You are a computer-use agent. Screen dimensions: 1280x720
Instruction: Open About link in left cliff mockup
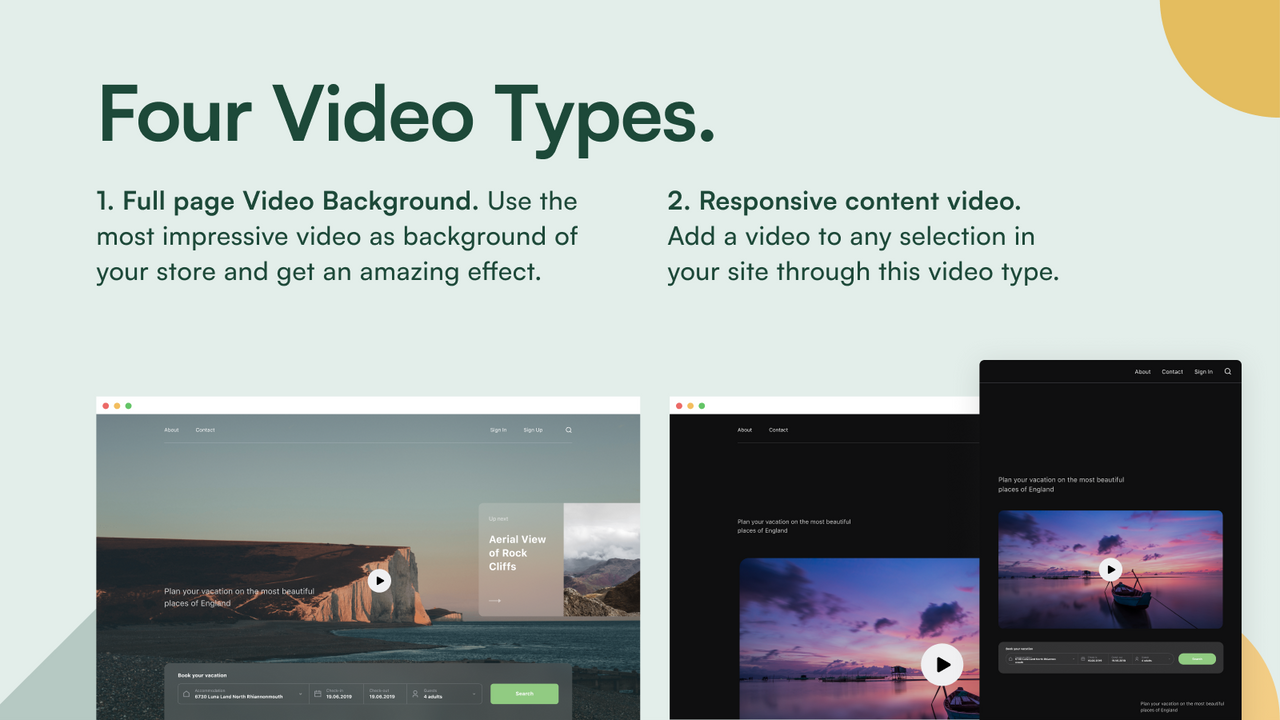pyautogui.click(x=171, y=430)
